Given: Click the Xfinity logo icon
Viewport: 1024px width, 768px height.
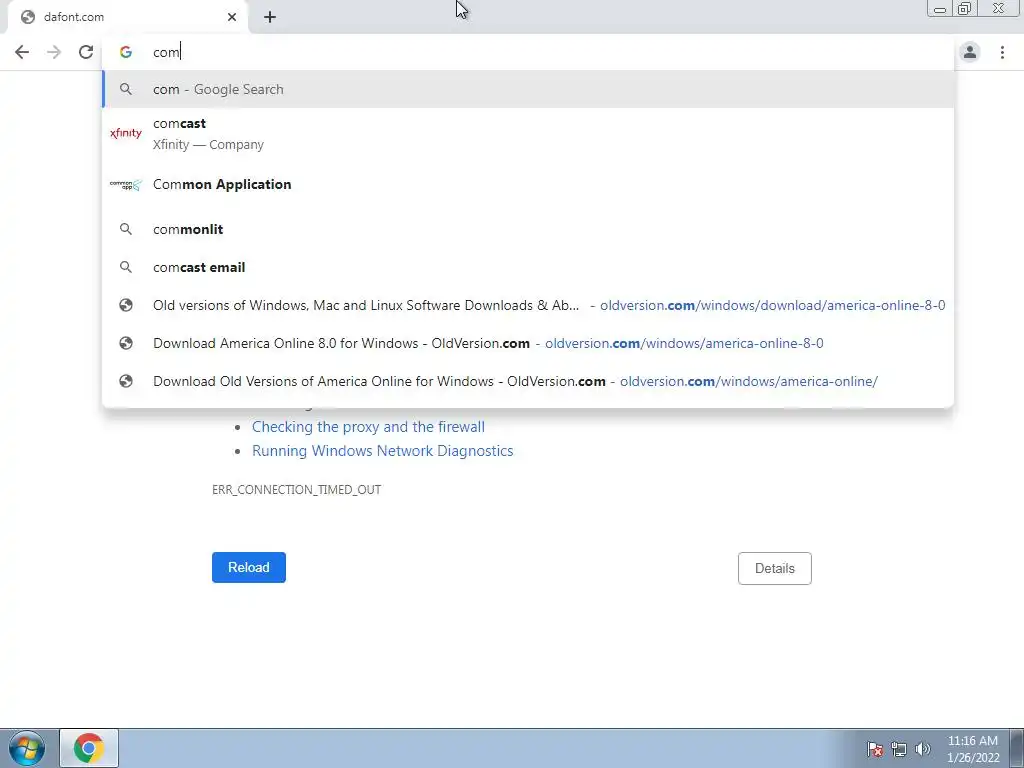Looking at the screenshot, I should 126,133.
